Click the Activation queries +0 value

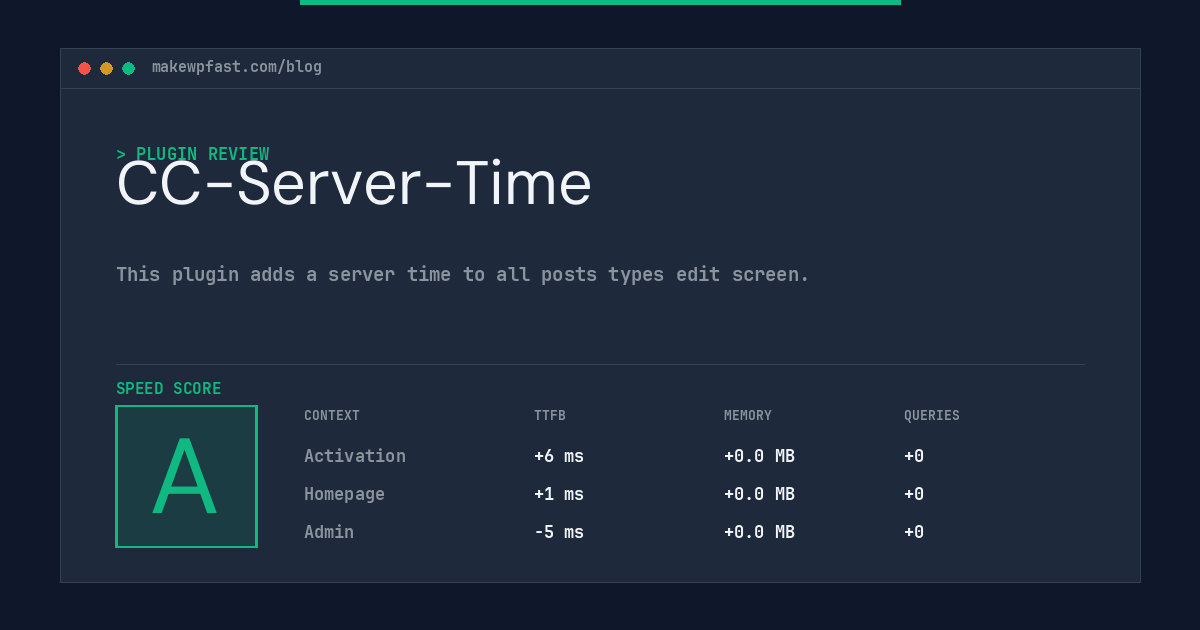914,456
